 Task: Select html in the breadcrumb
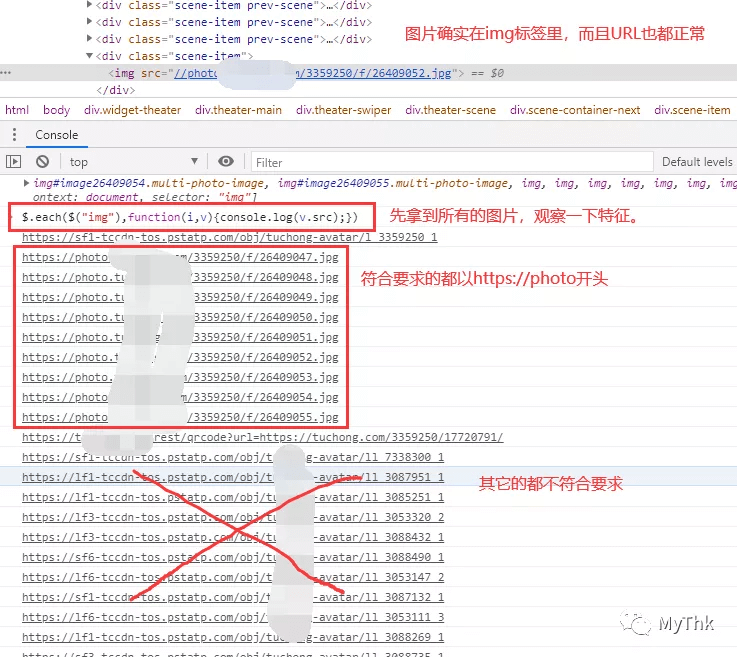[x=17, y=110]
